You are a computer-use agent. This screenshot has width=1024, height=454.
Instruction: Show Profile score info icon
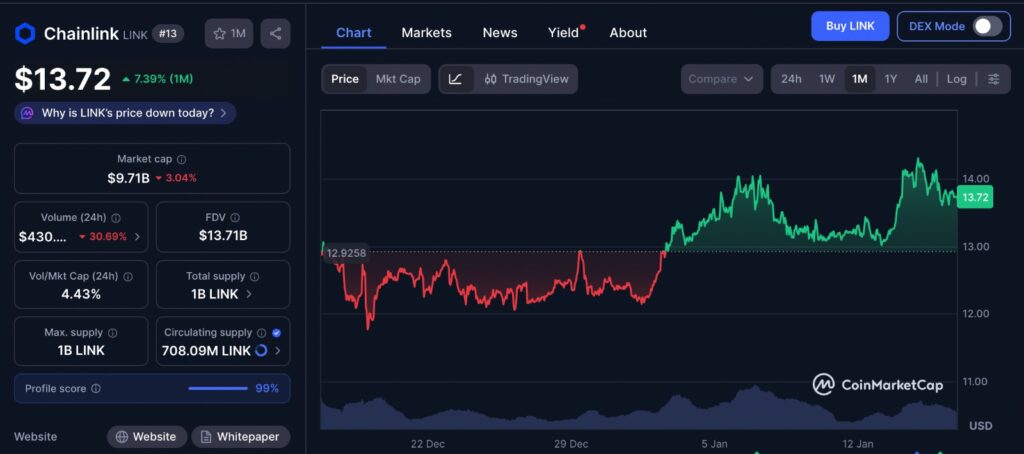coord(96,389)
